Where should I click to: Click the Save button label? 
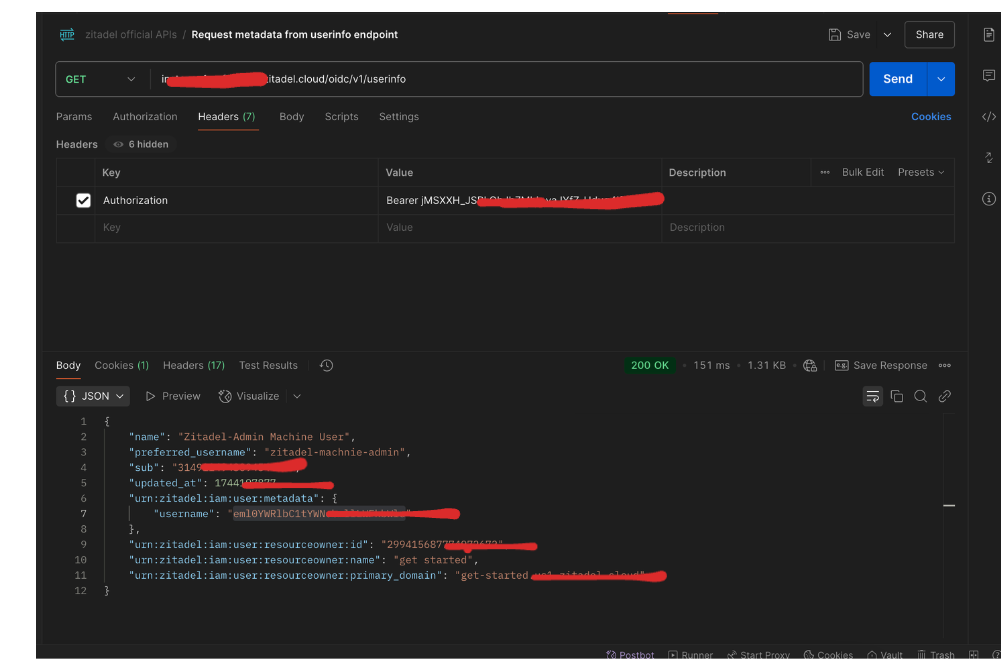[858, 35]
